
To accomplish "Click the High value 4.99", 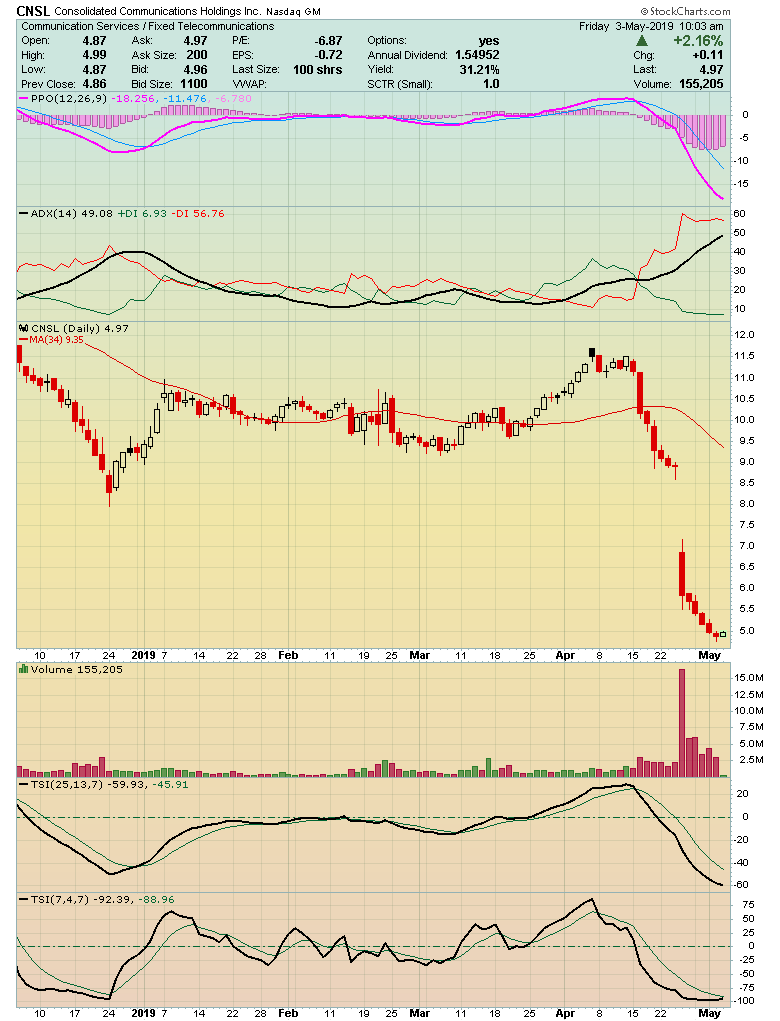I will point(94,55).
